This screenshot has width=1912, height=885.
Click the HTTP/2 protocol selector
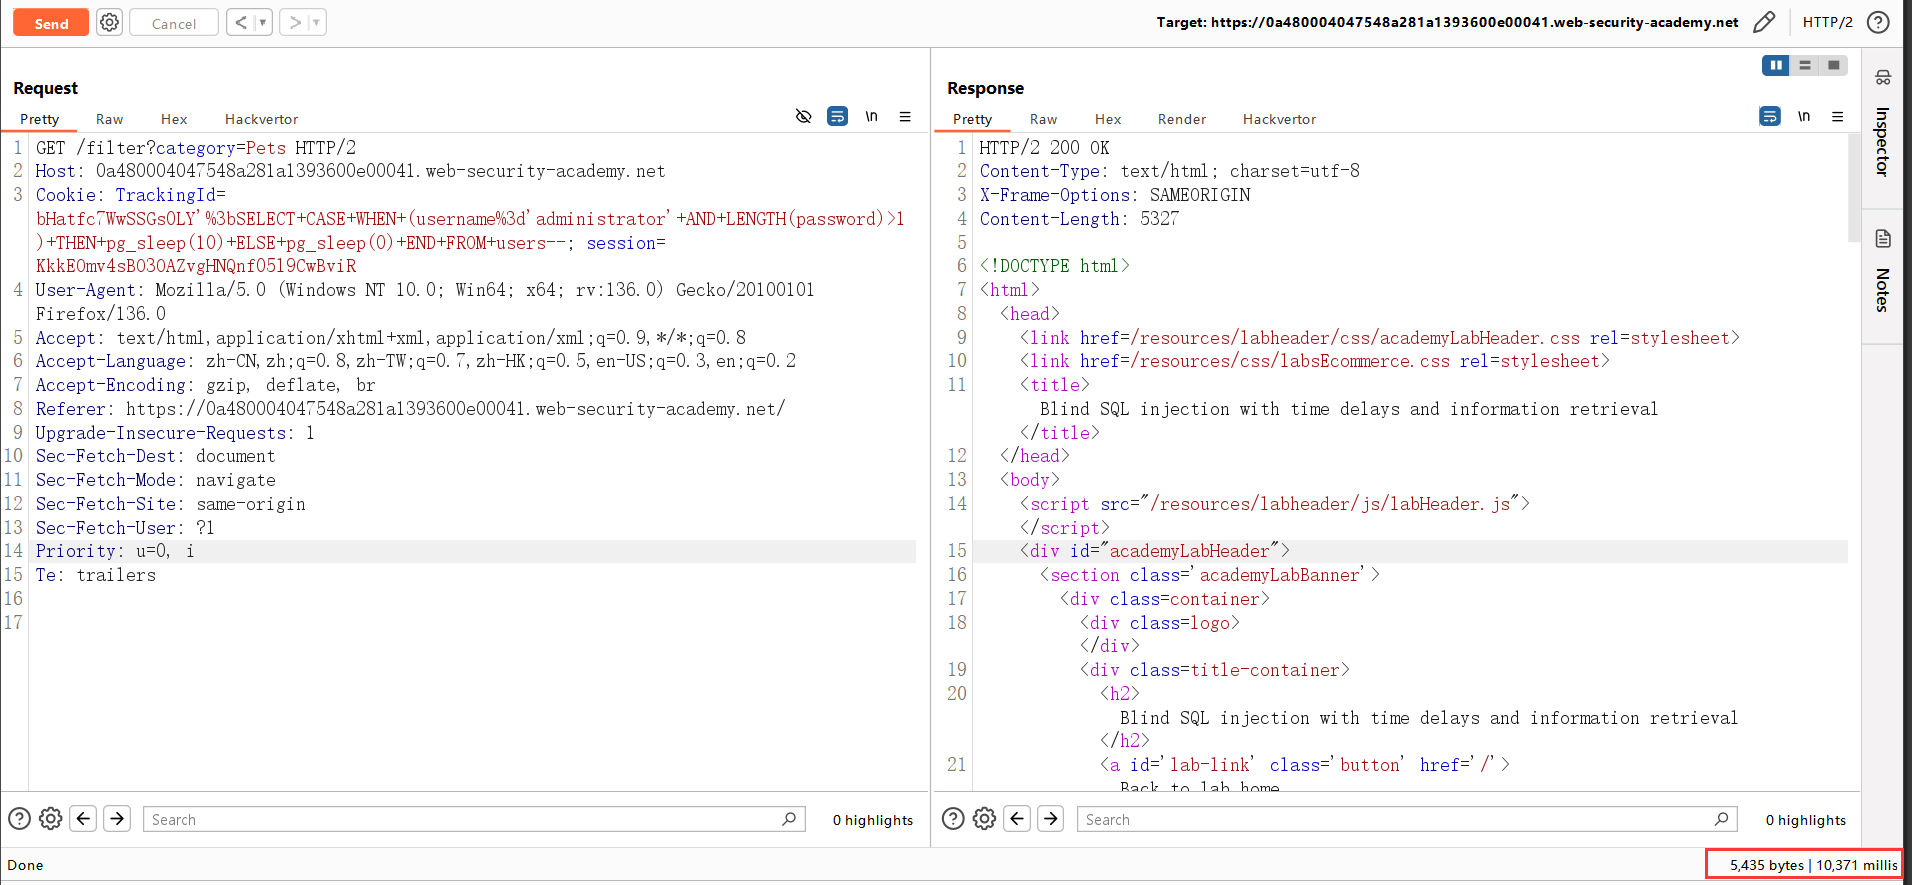tap(1827, 22)
